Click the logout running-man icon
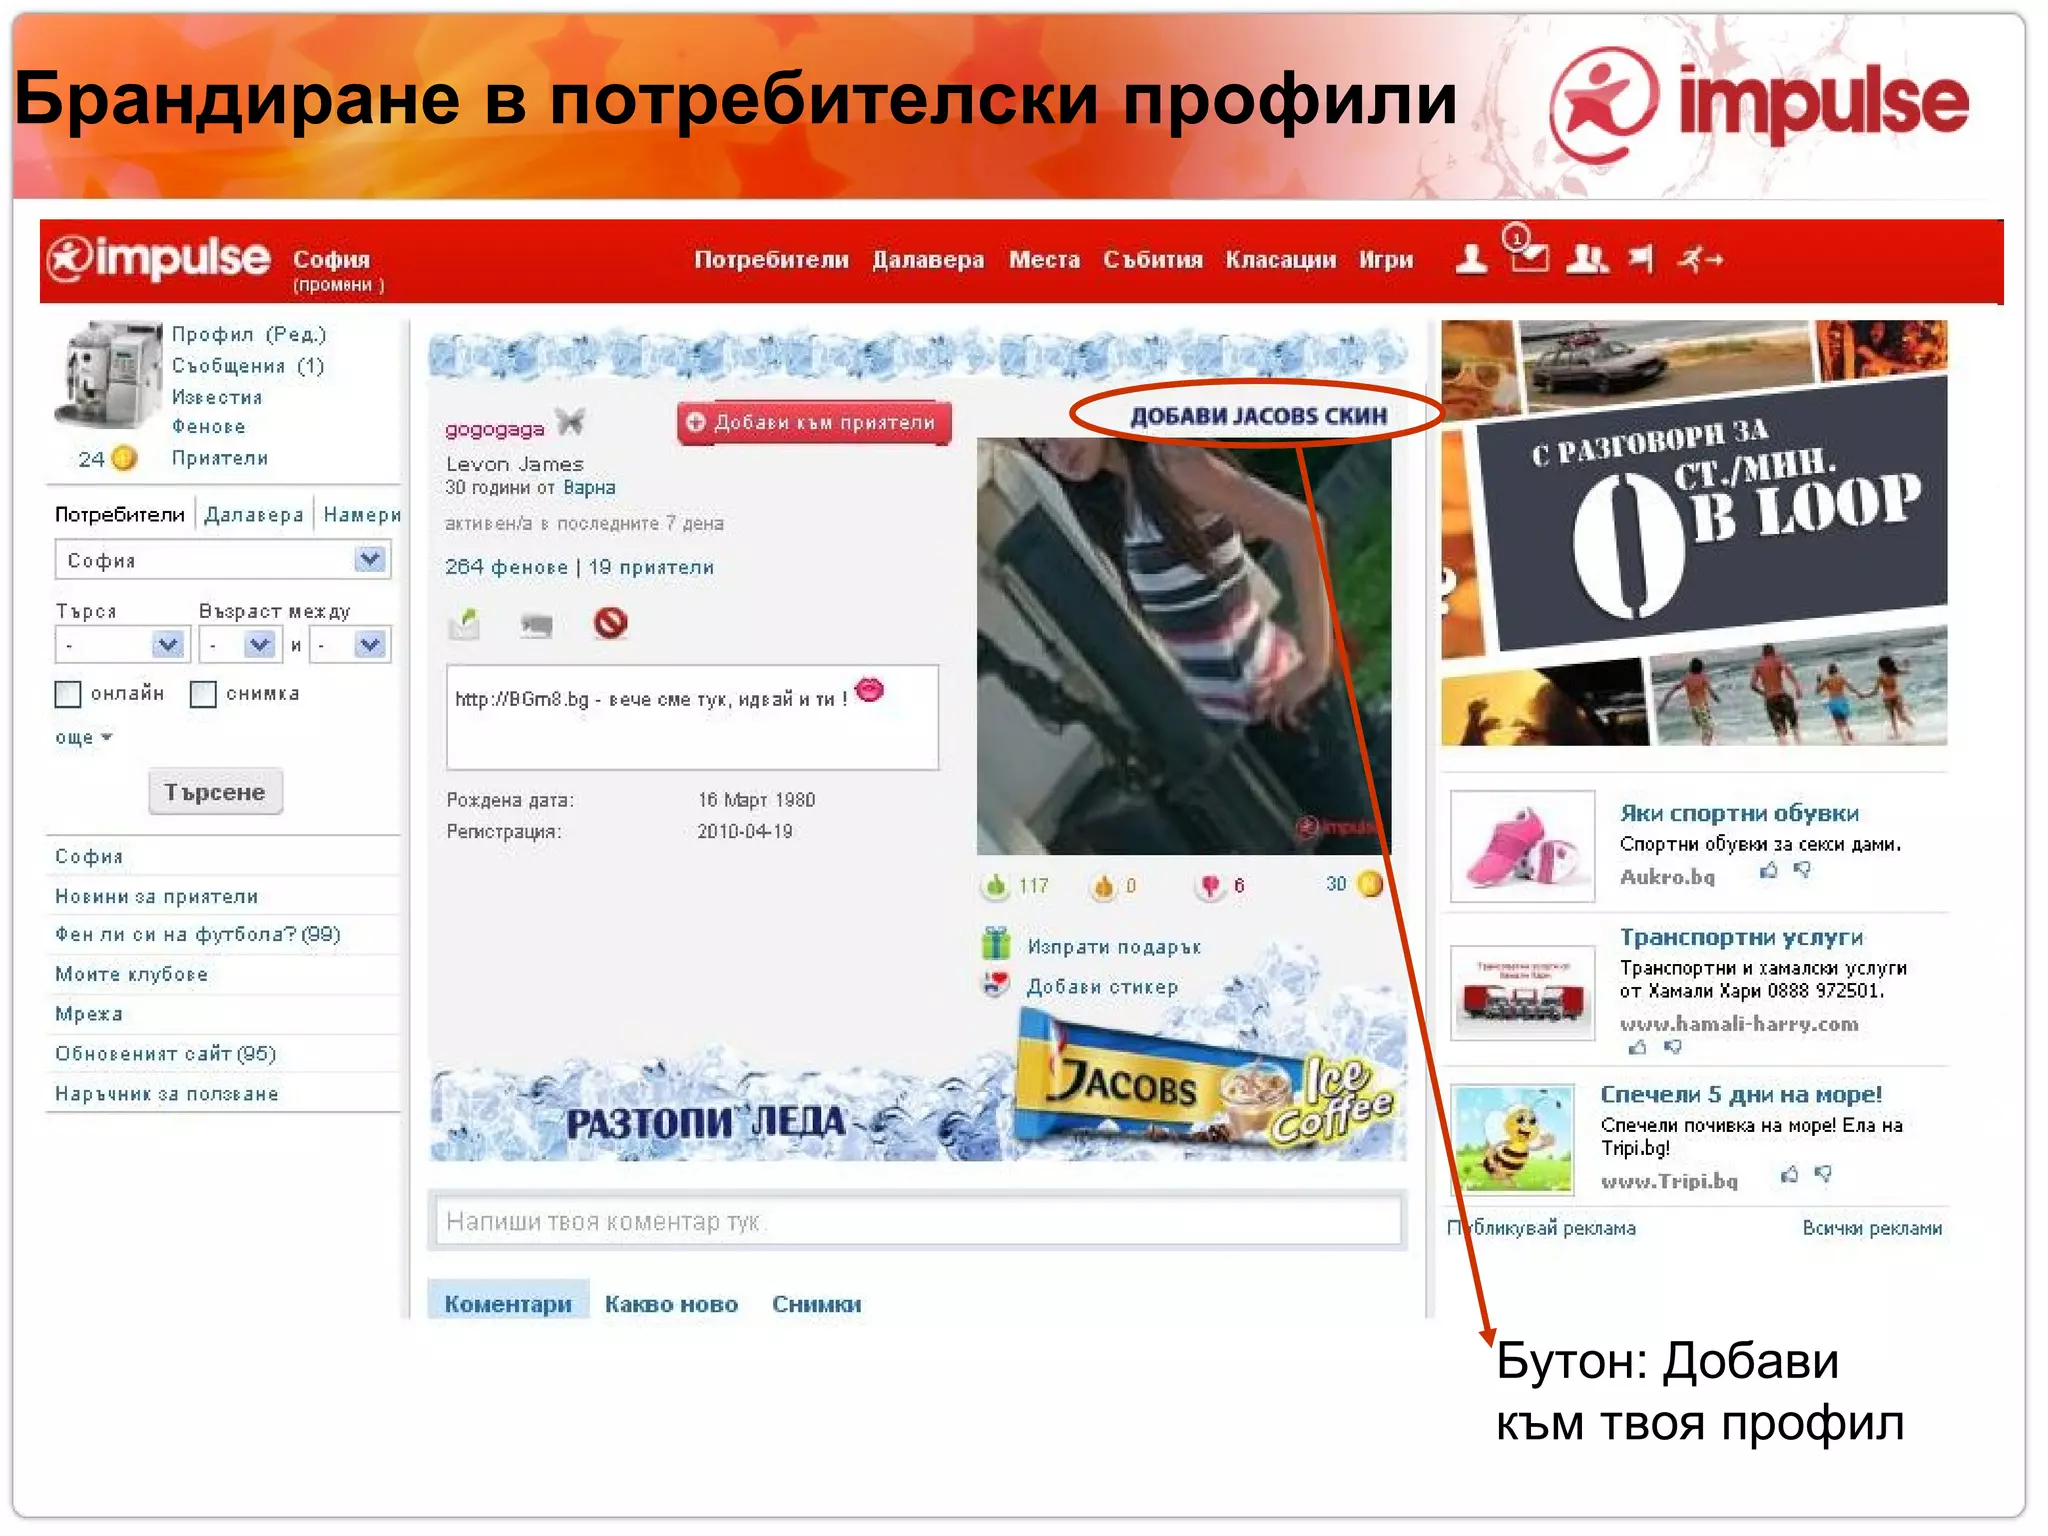 [x=1701, y=260]
